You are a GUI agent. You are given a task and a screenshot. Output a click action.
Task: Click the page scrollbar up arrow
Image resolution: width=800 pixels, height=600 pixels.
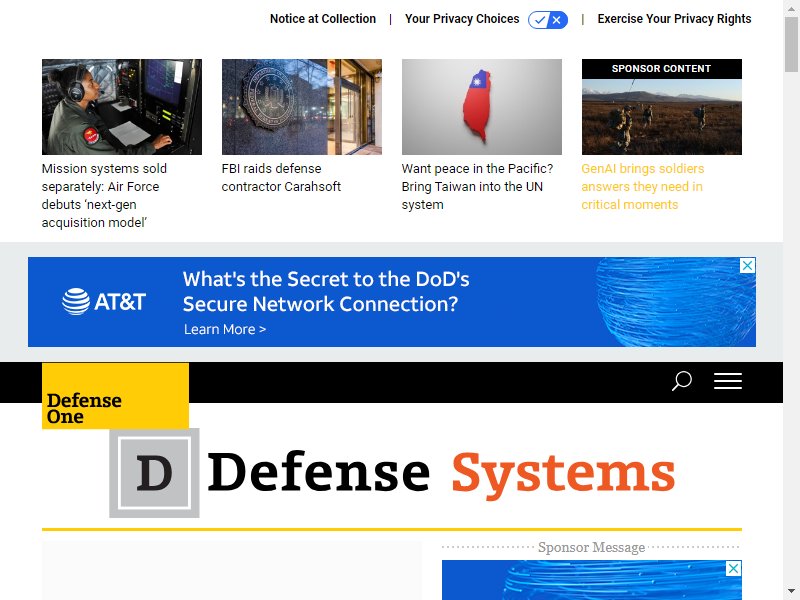(x=792, y=8)
